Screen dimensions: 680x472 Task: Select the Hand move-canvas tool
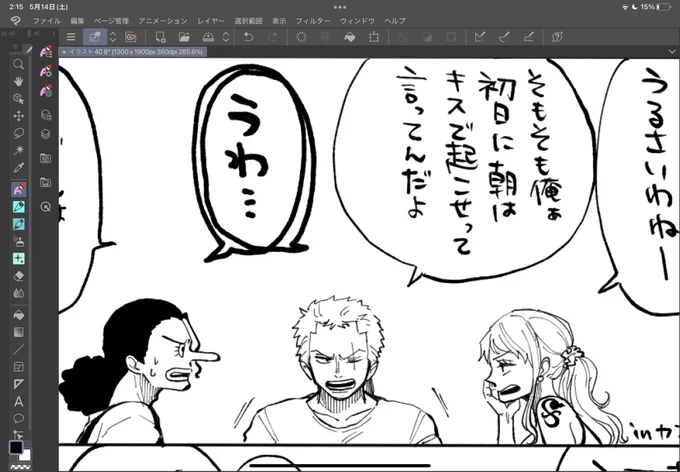coord(18,82)
